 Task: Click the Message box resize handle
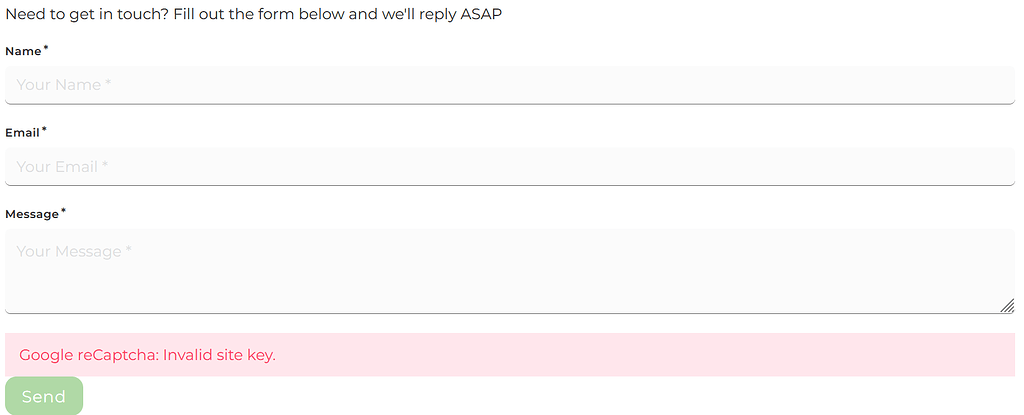[1007, 306]
